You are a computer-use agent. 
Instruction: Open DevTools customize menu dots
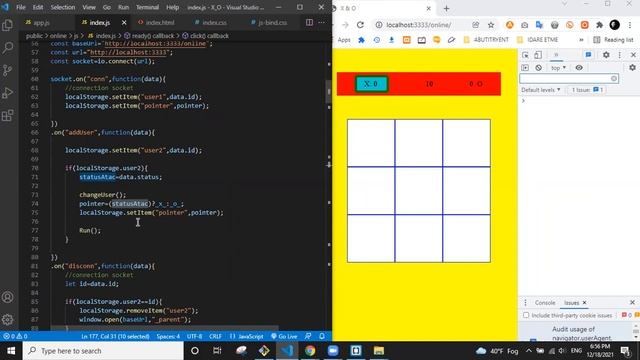click(x=620, y=55)
